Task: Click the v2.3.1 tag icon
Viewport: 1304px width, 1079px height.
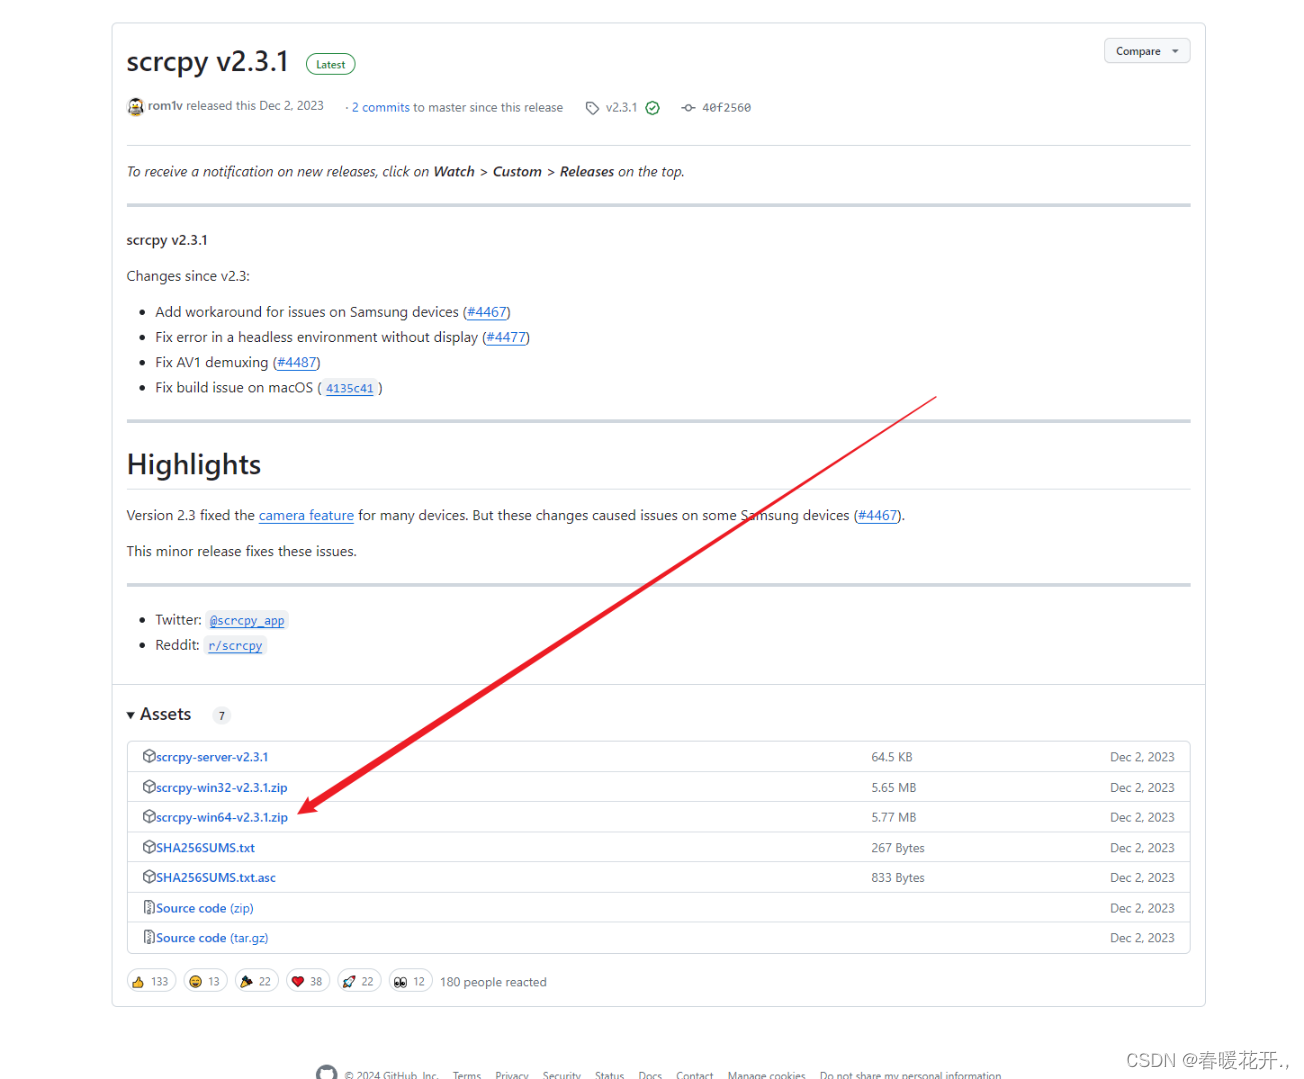Action: [592, 108]
